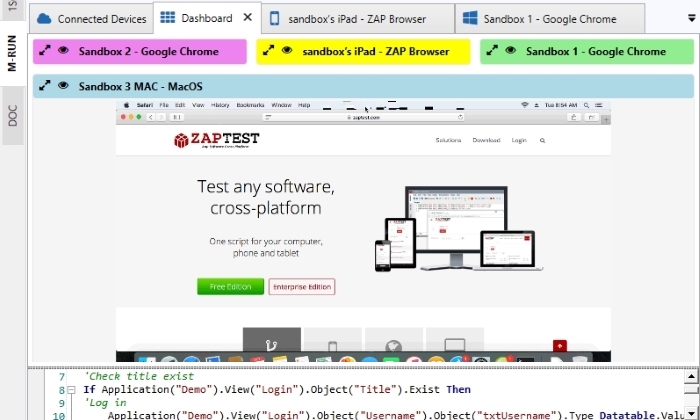The image size is (700, 420).
Task: Open the Window menu in the Mac view
Action: click(281, 105)
